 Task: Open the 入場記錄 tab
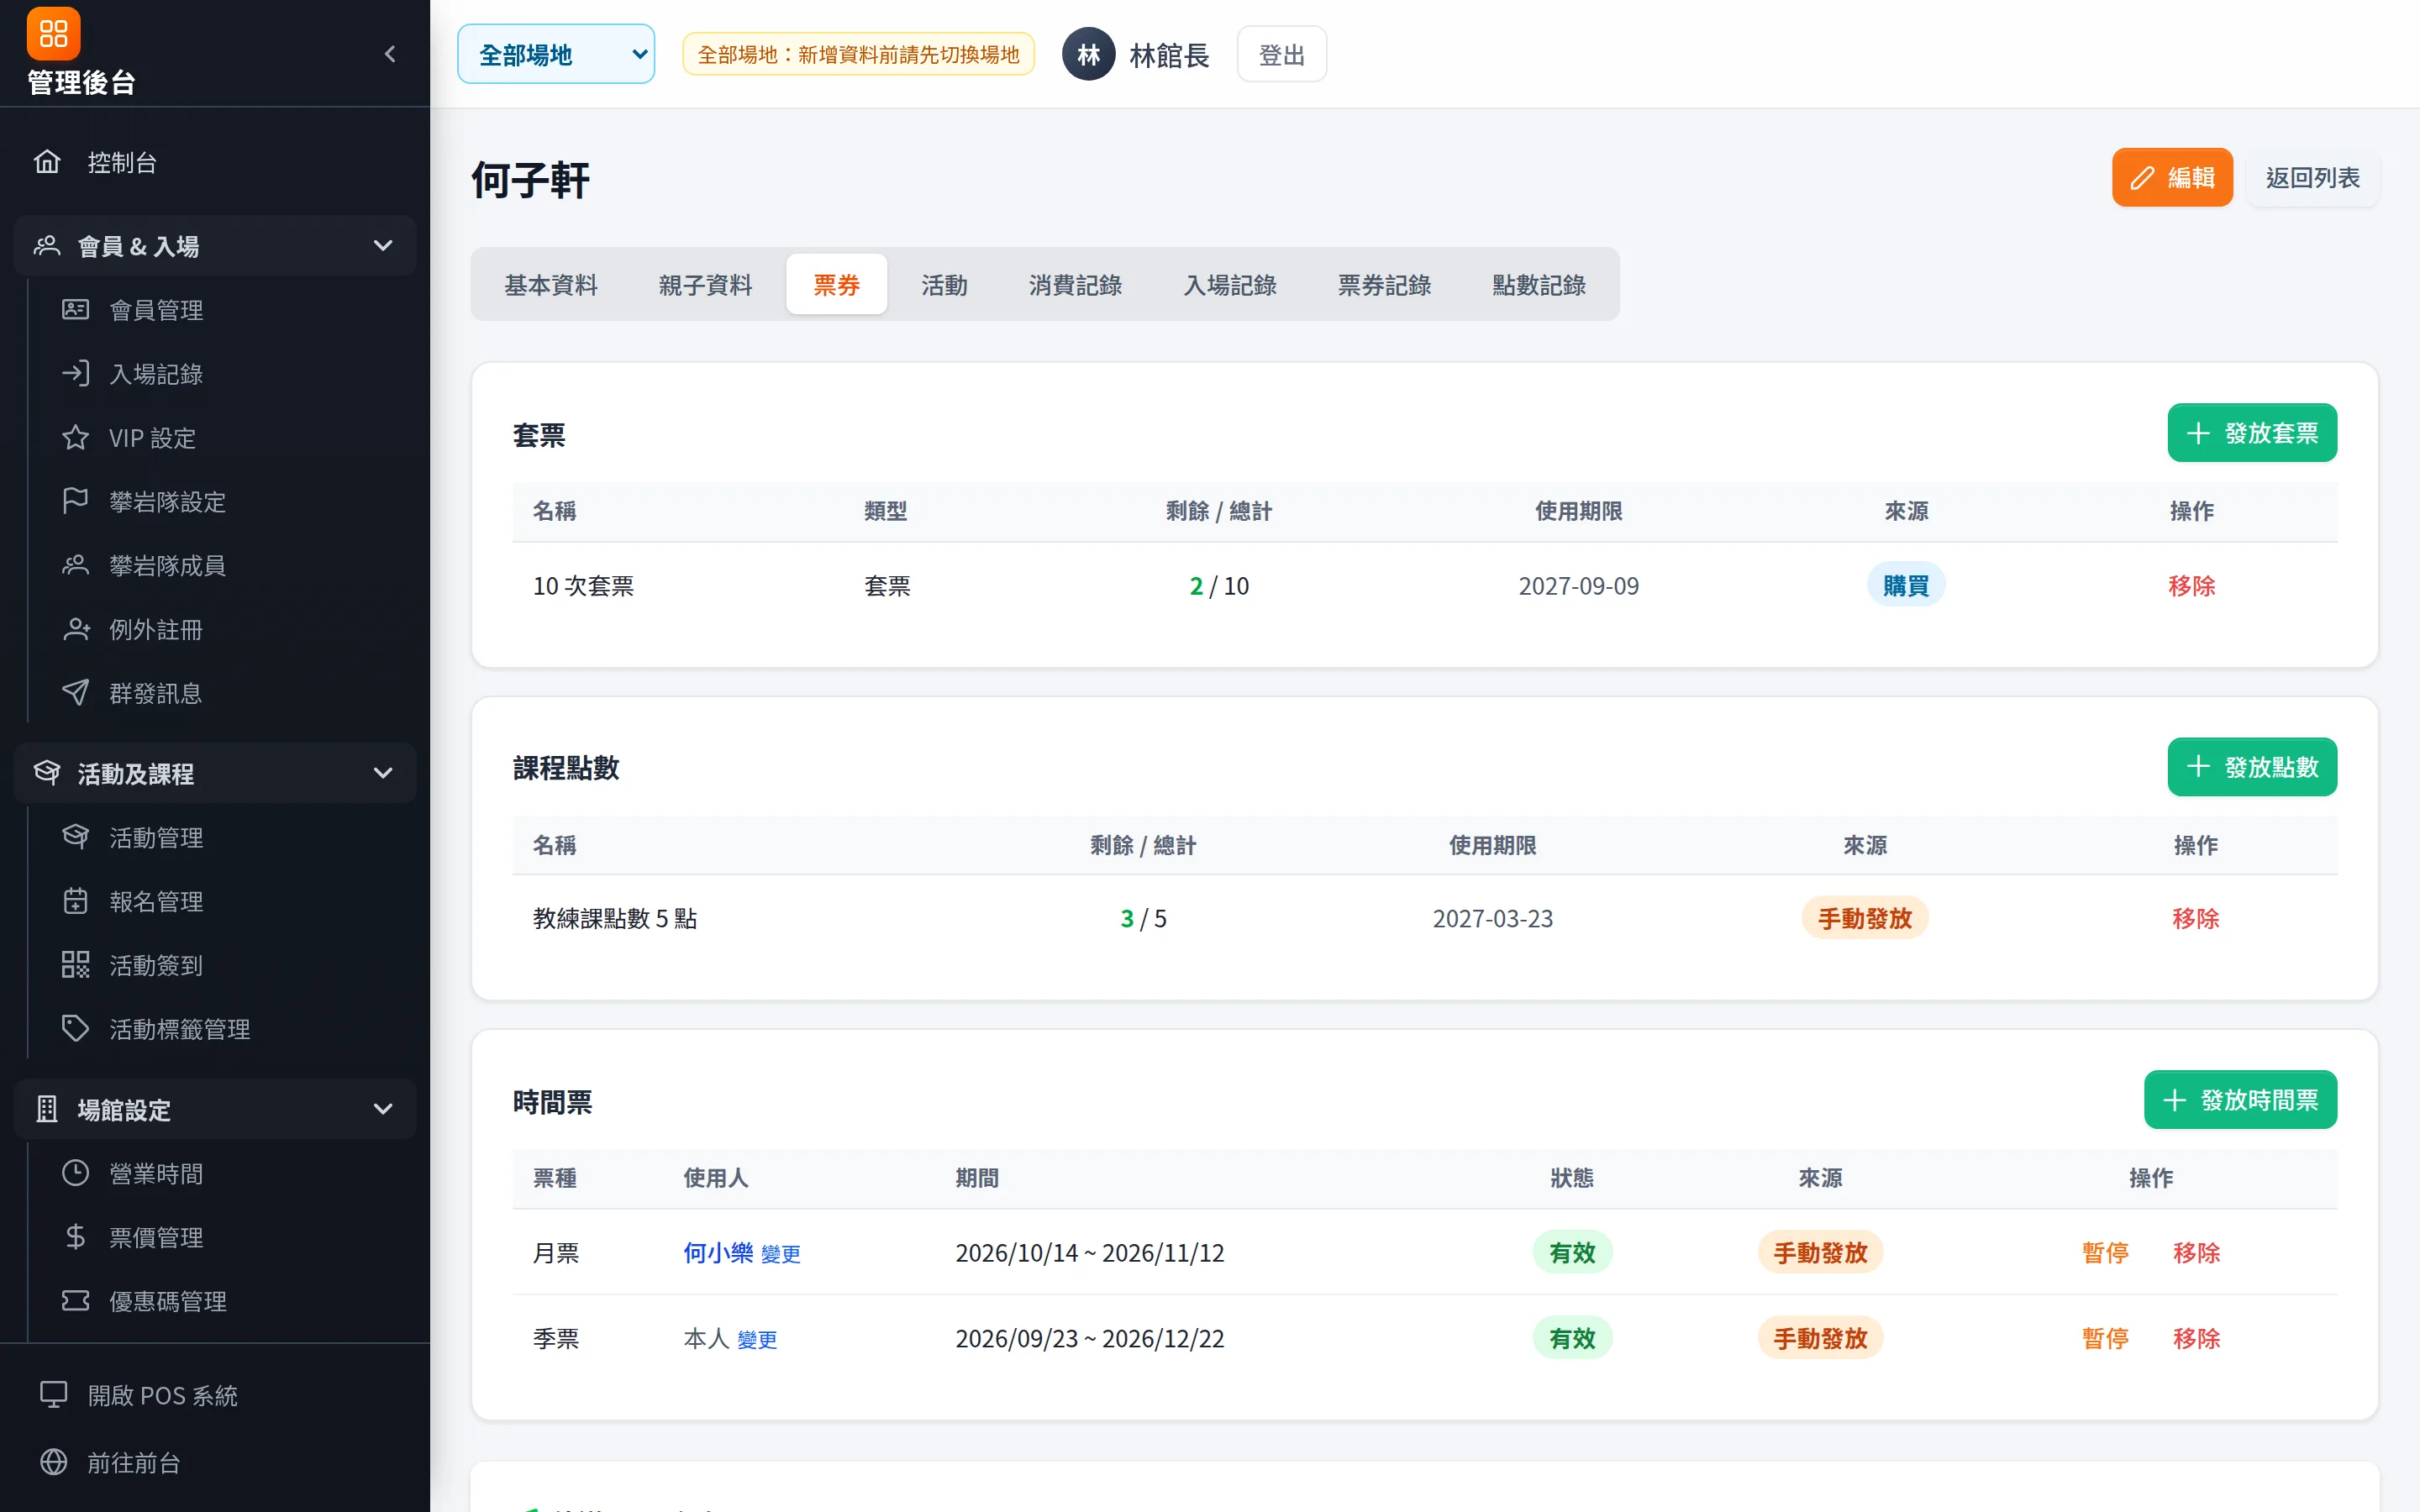1230,285
